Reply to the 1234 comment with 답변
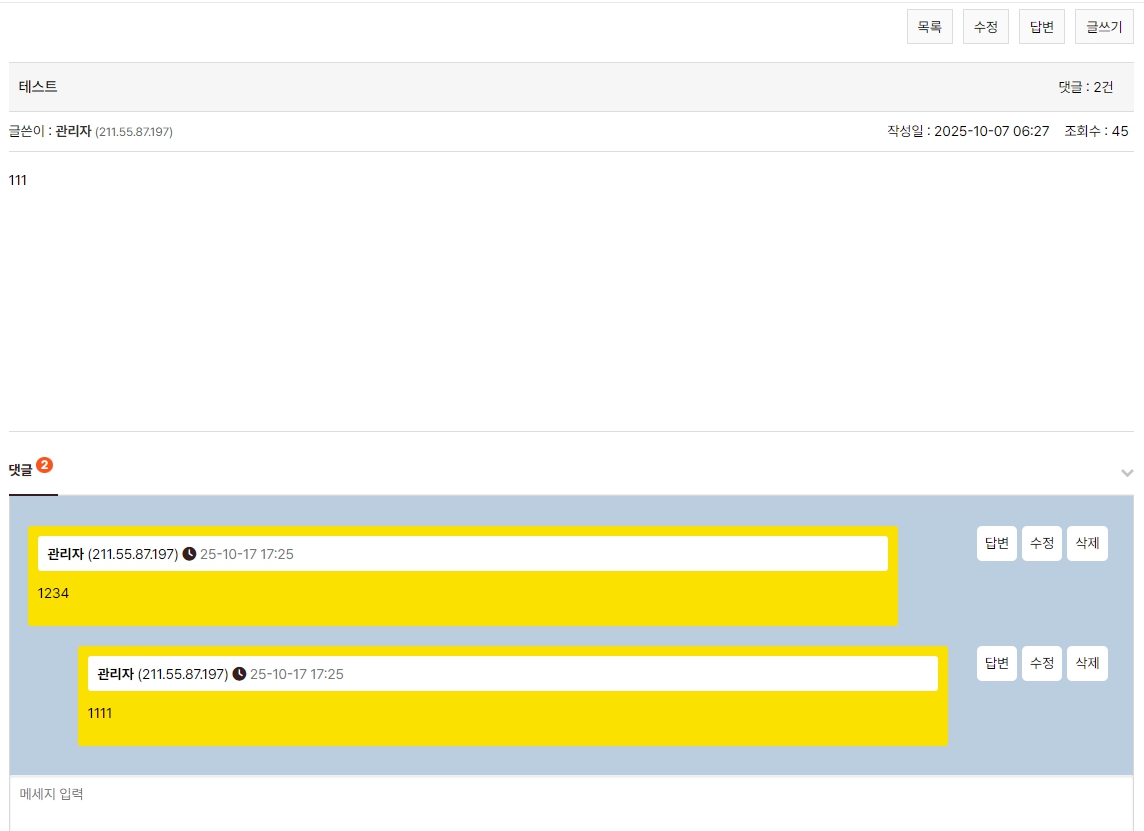 pos(996,543)
